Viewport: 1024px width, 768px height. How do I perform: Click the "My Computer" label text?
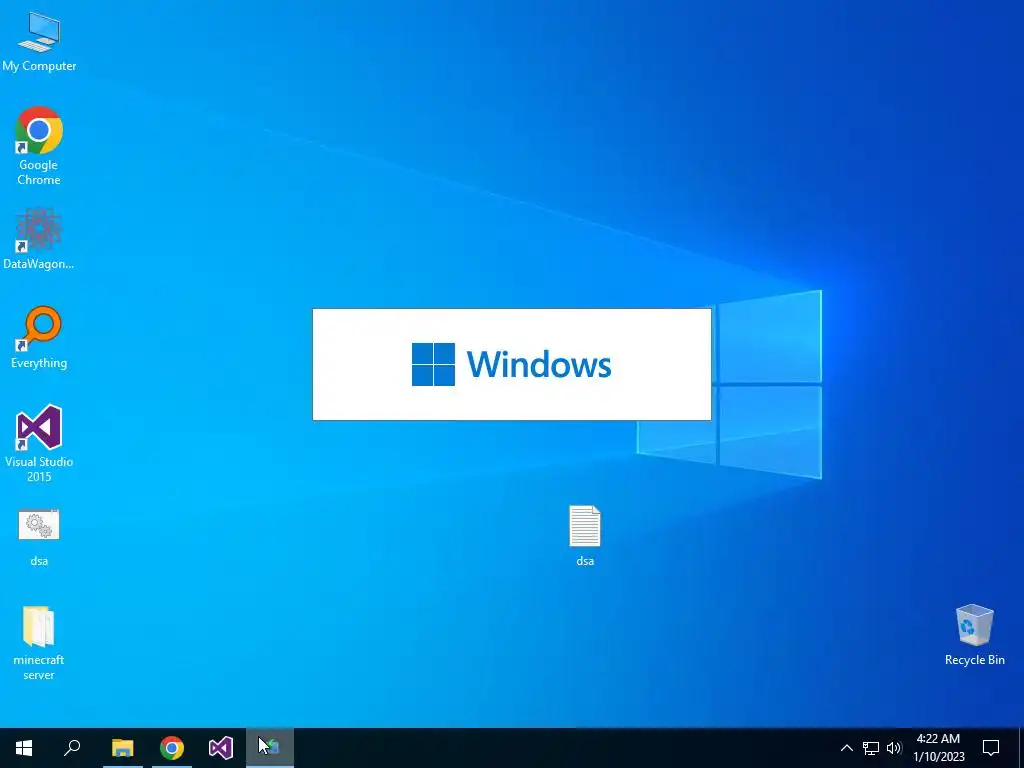[39, 66]
